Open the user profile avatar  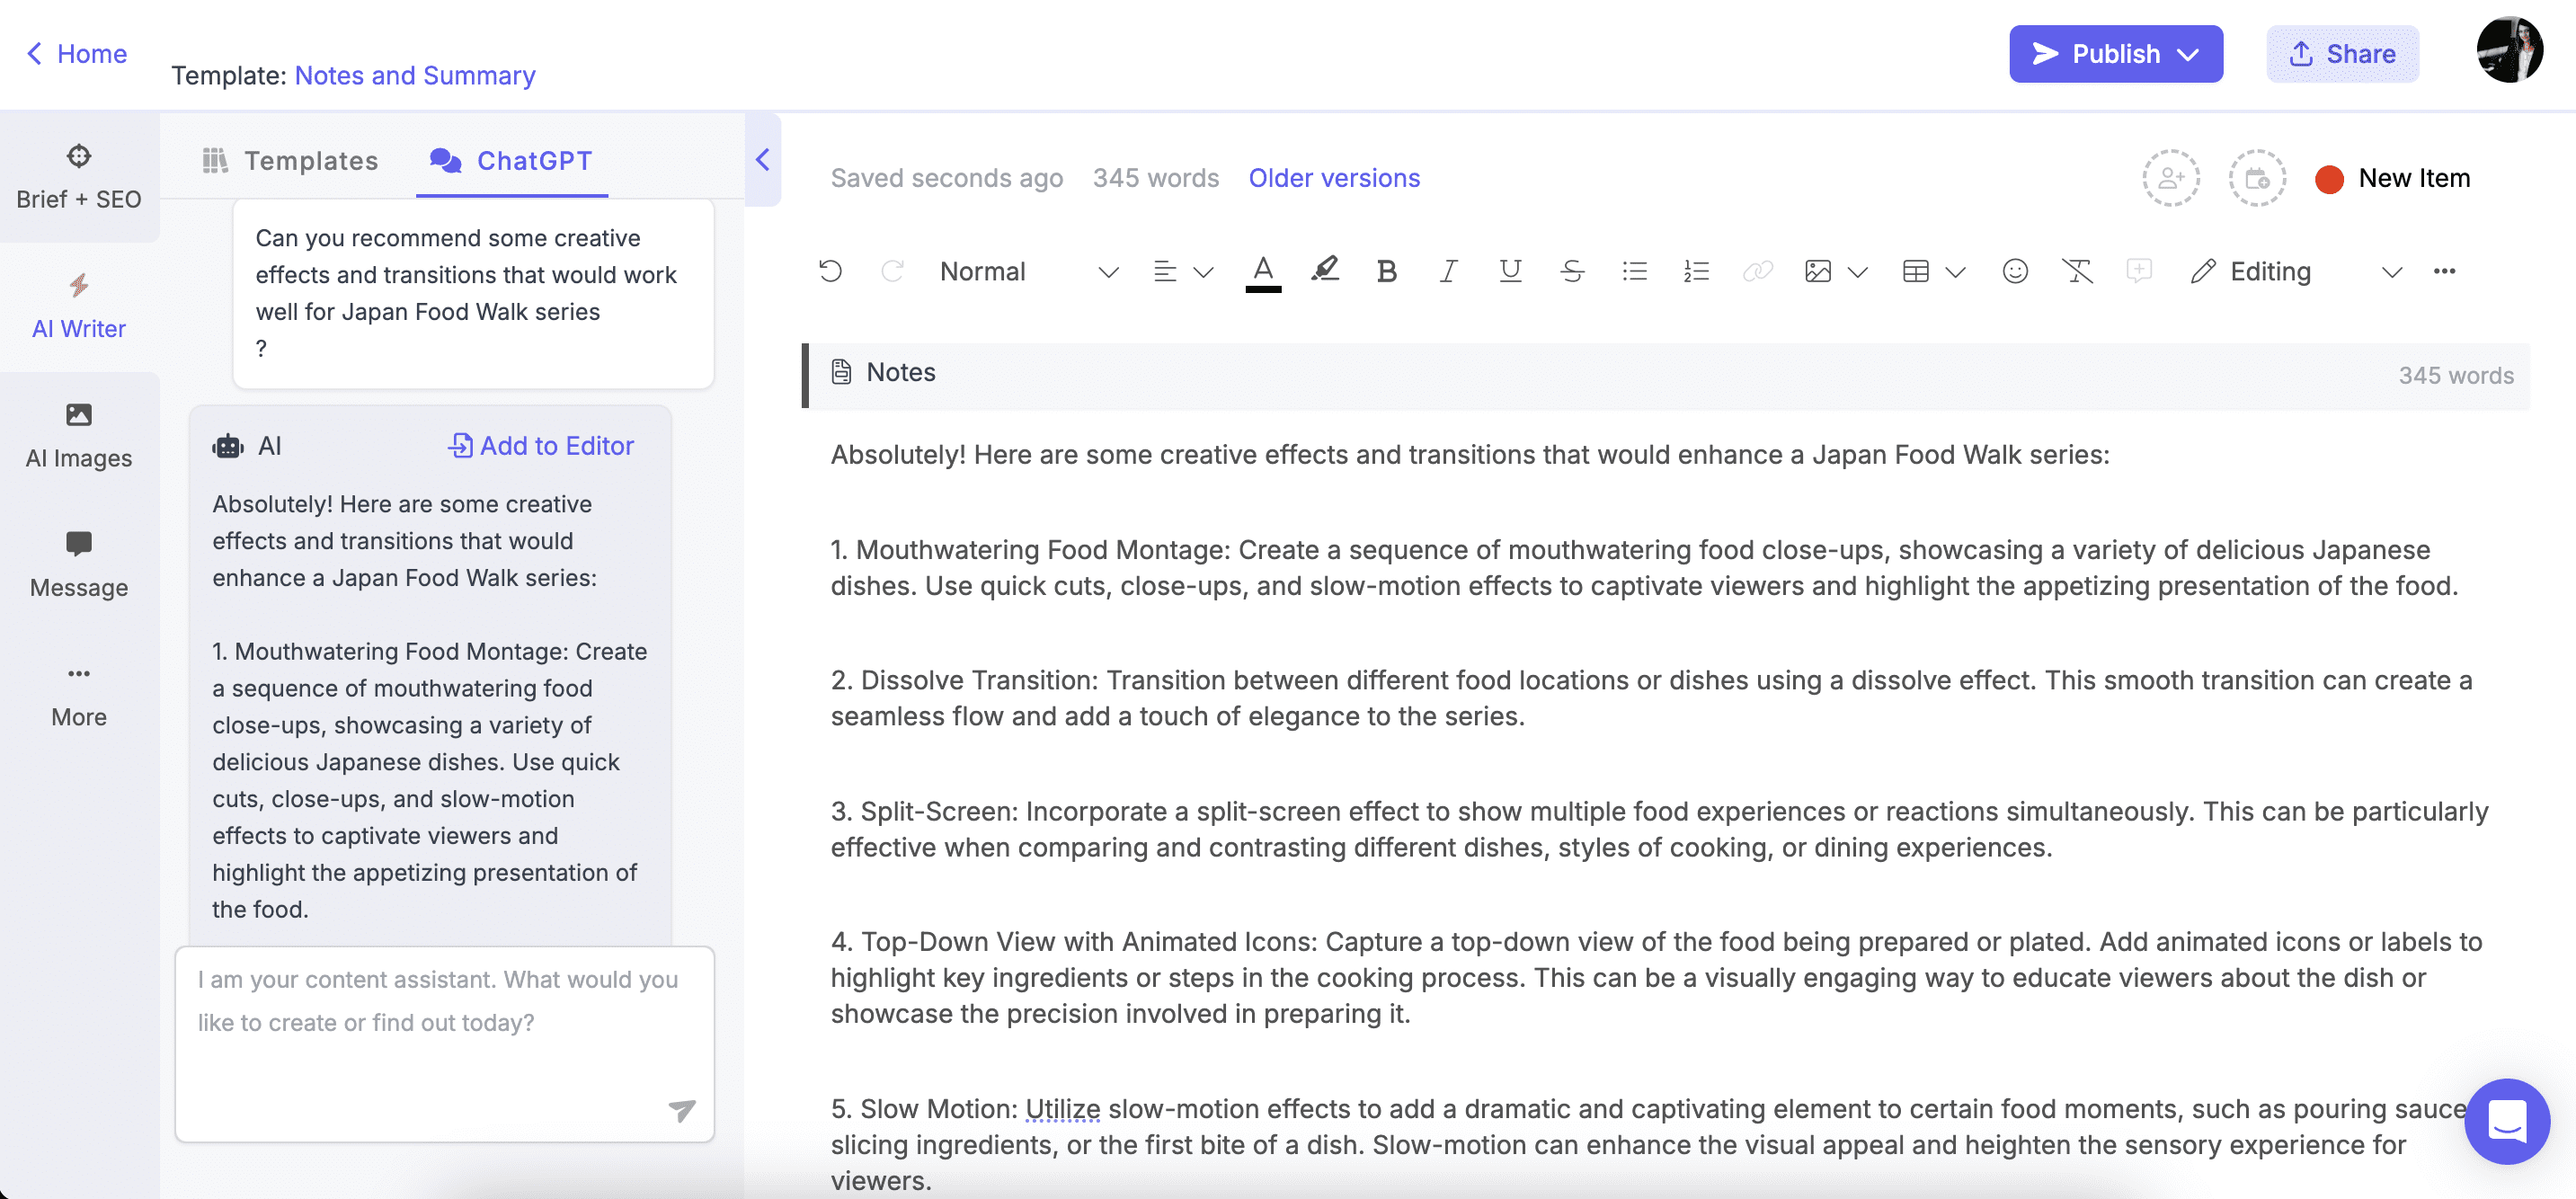[2510, 50]
